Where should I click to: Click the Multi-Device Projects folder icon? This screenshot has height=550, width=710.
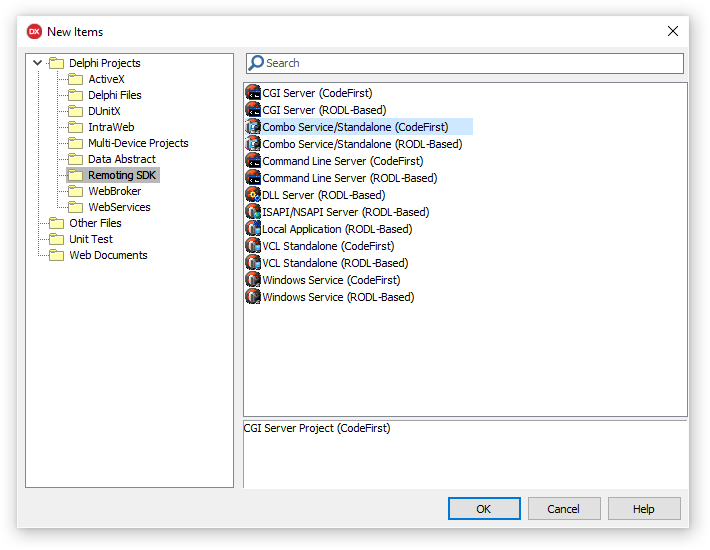click(x=76, y=143)
